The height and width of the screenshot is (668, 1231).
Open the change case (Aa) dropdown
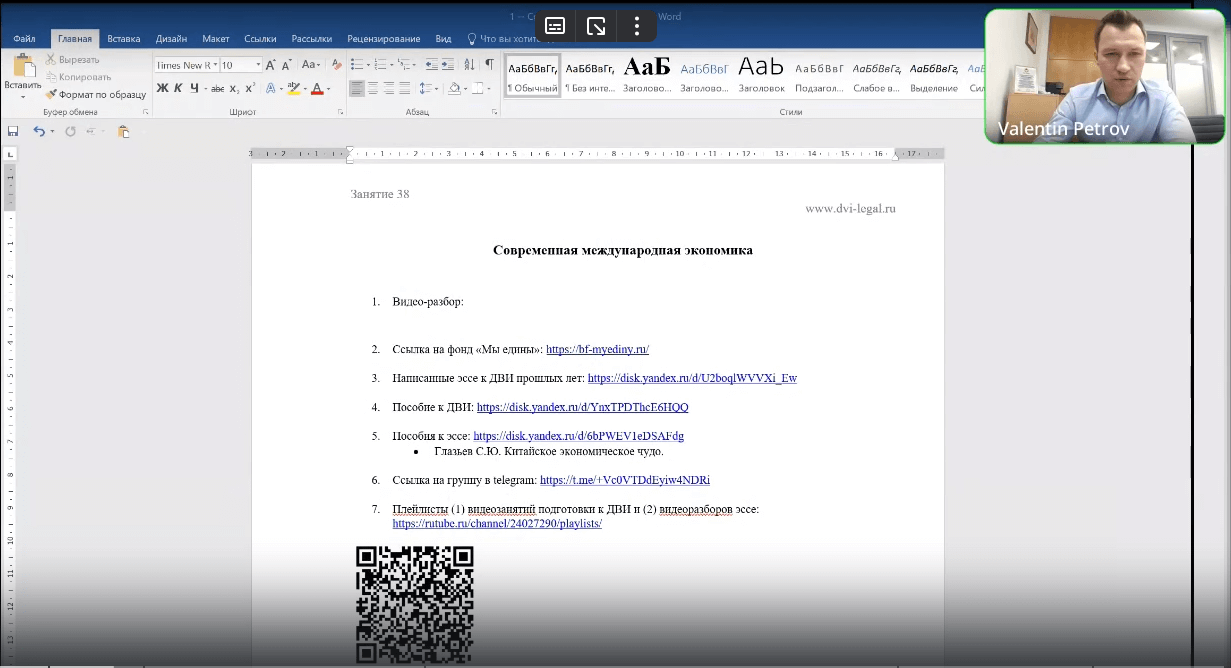[x=310, y=65]
